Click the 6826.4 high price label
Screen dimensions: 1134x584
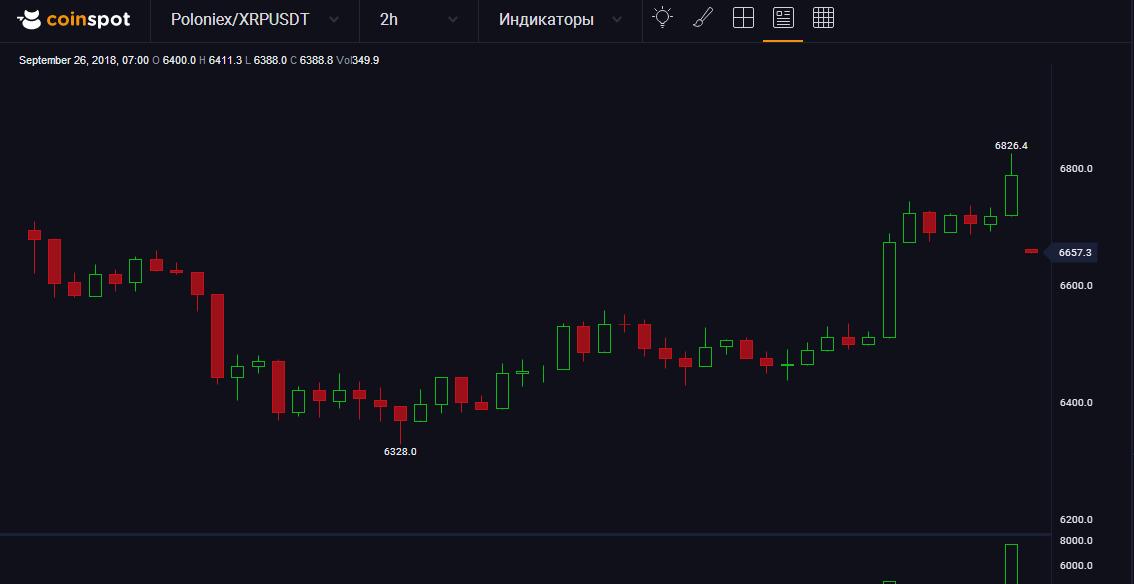pos(1011,146)
